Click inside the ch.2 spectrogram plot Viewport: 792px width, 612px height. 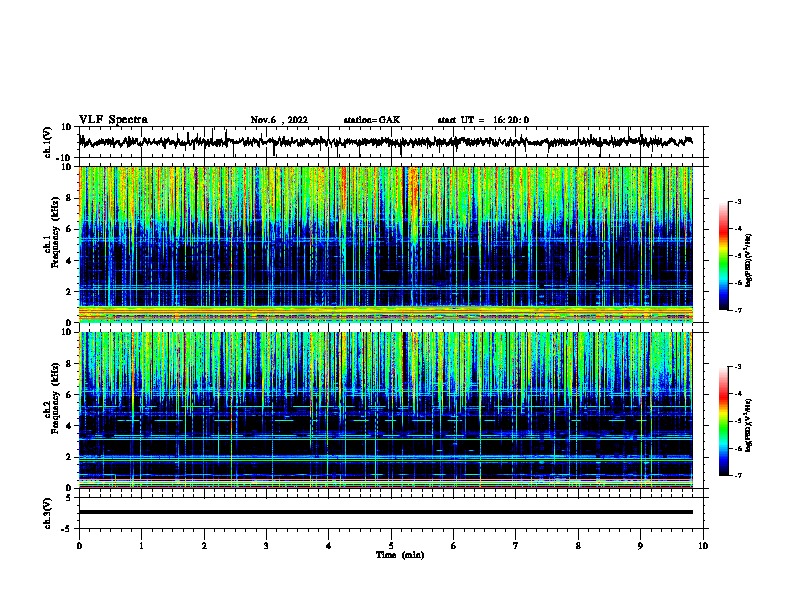[x=386, y=410]
